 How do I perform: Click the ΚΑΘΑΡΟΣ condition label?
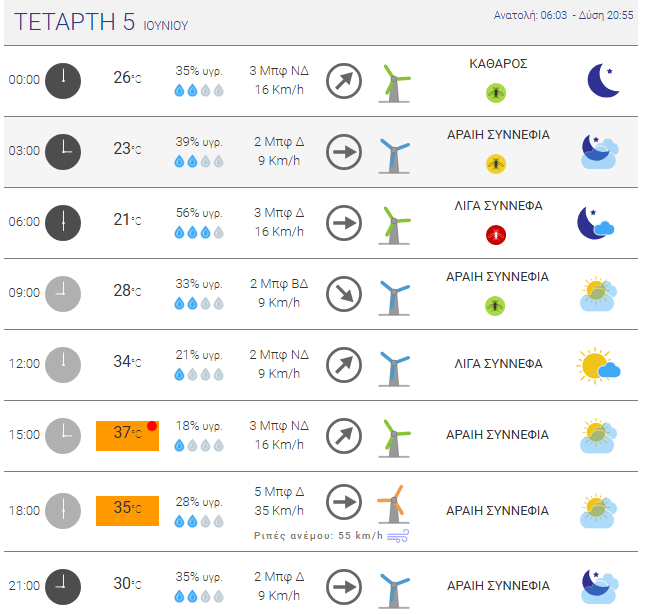click(x=498, y=64)
